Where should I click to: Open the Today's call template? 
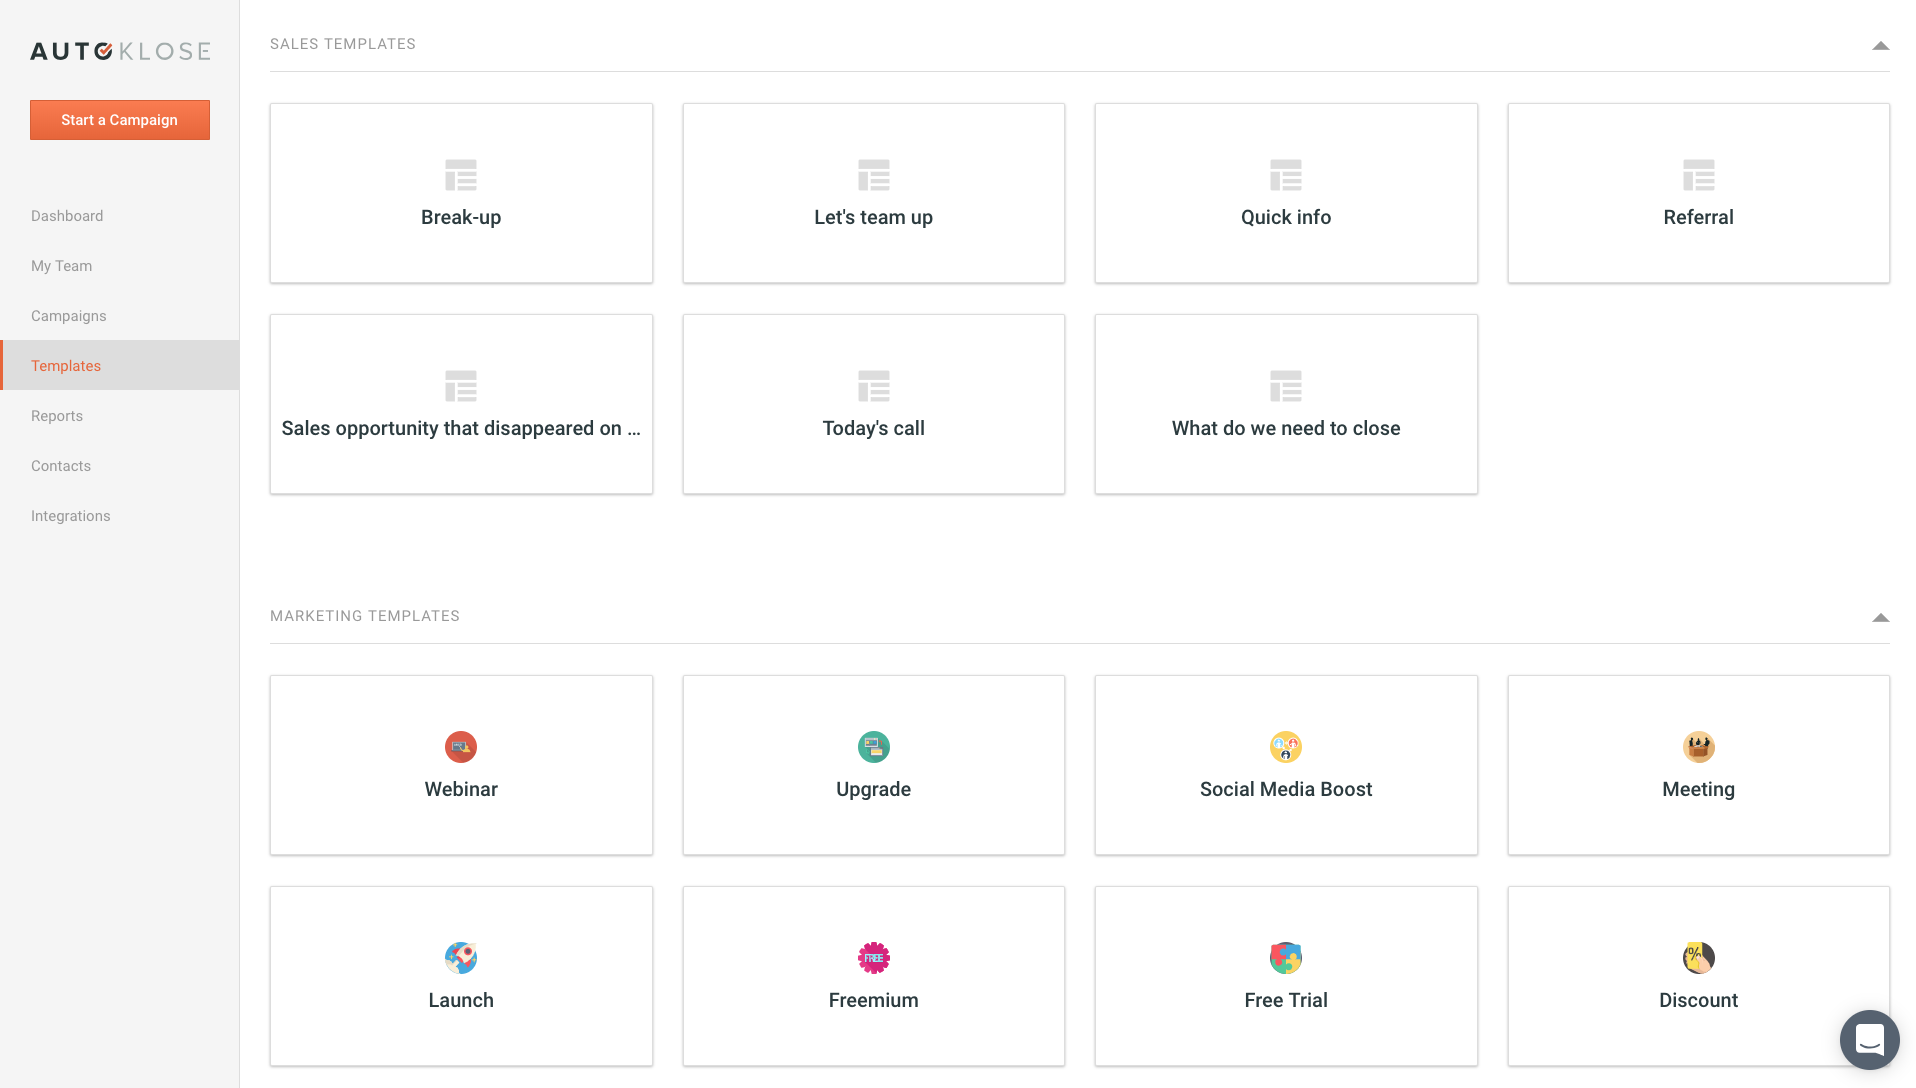(x=873, y=404)
